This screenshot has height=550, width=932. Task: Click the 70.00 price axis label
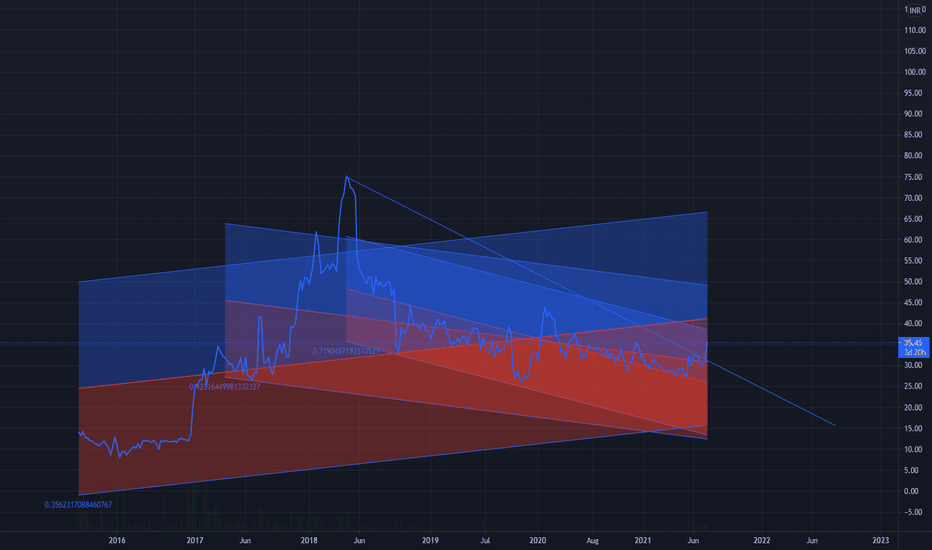[x=913, y=198]
